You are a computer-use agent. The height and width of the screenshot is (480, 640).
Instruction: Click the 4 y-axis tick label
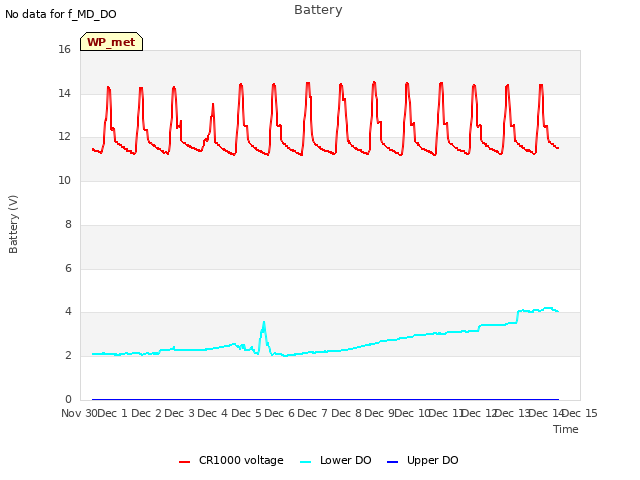pyautogui.click(x=68, y=311)
